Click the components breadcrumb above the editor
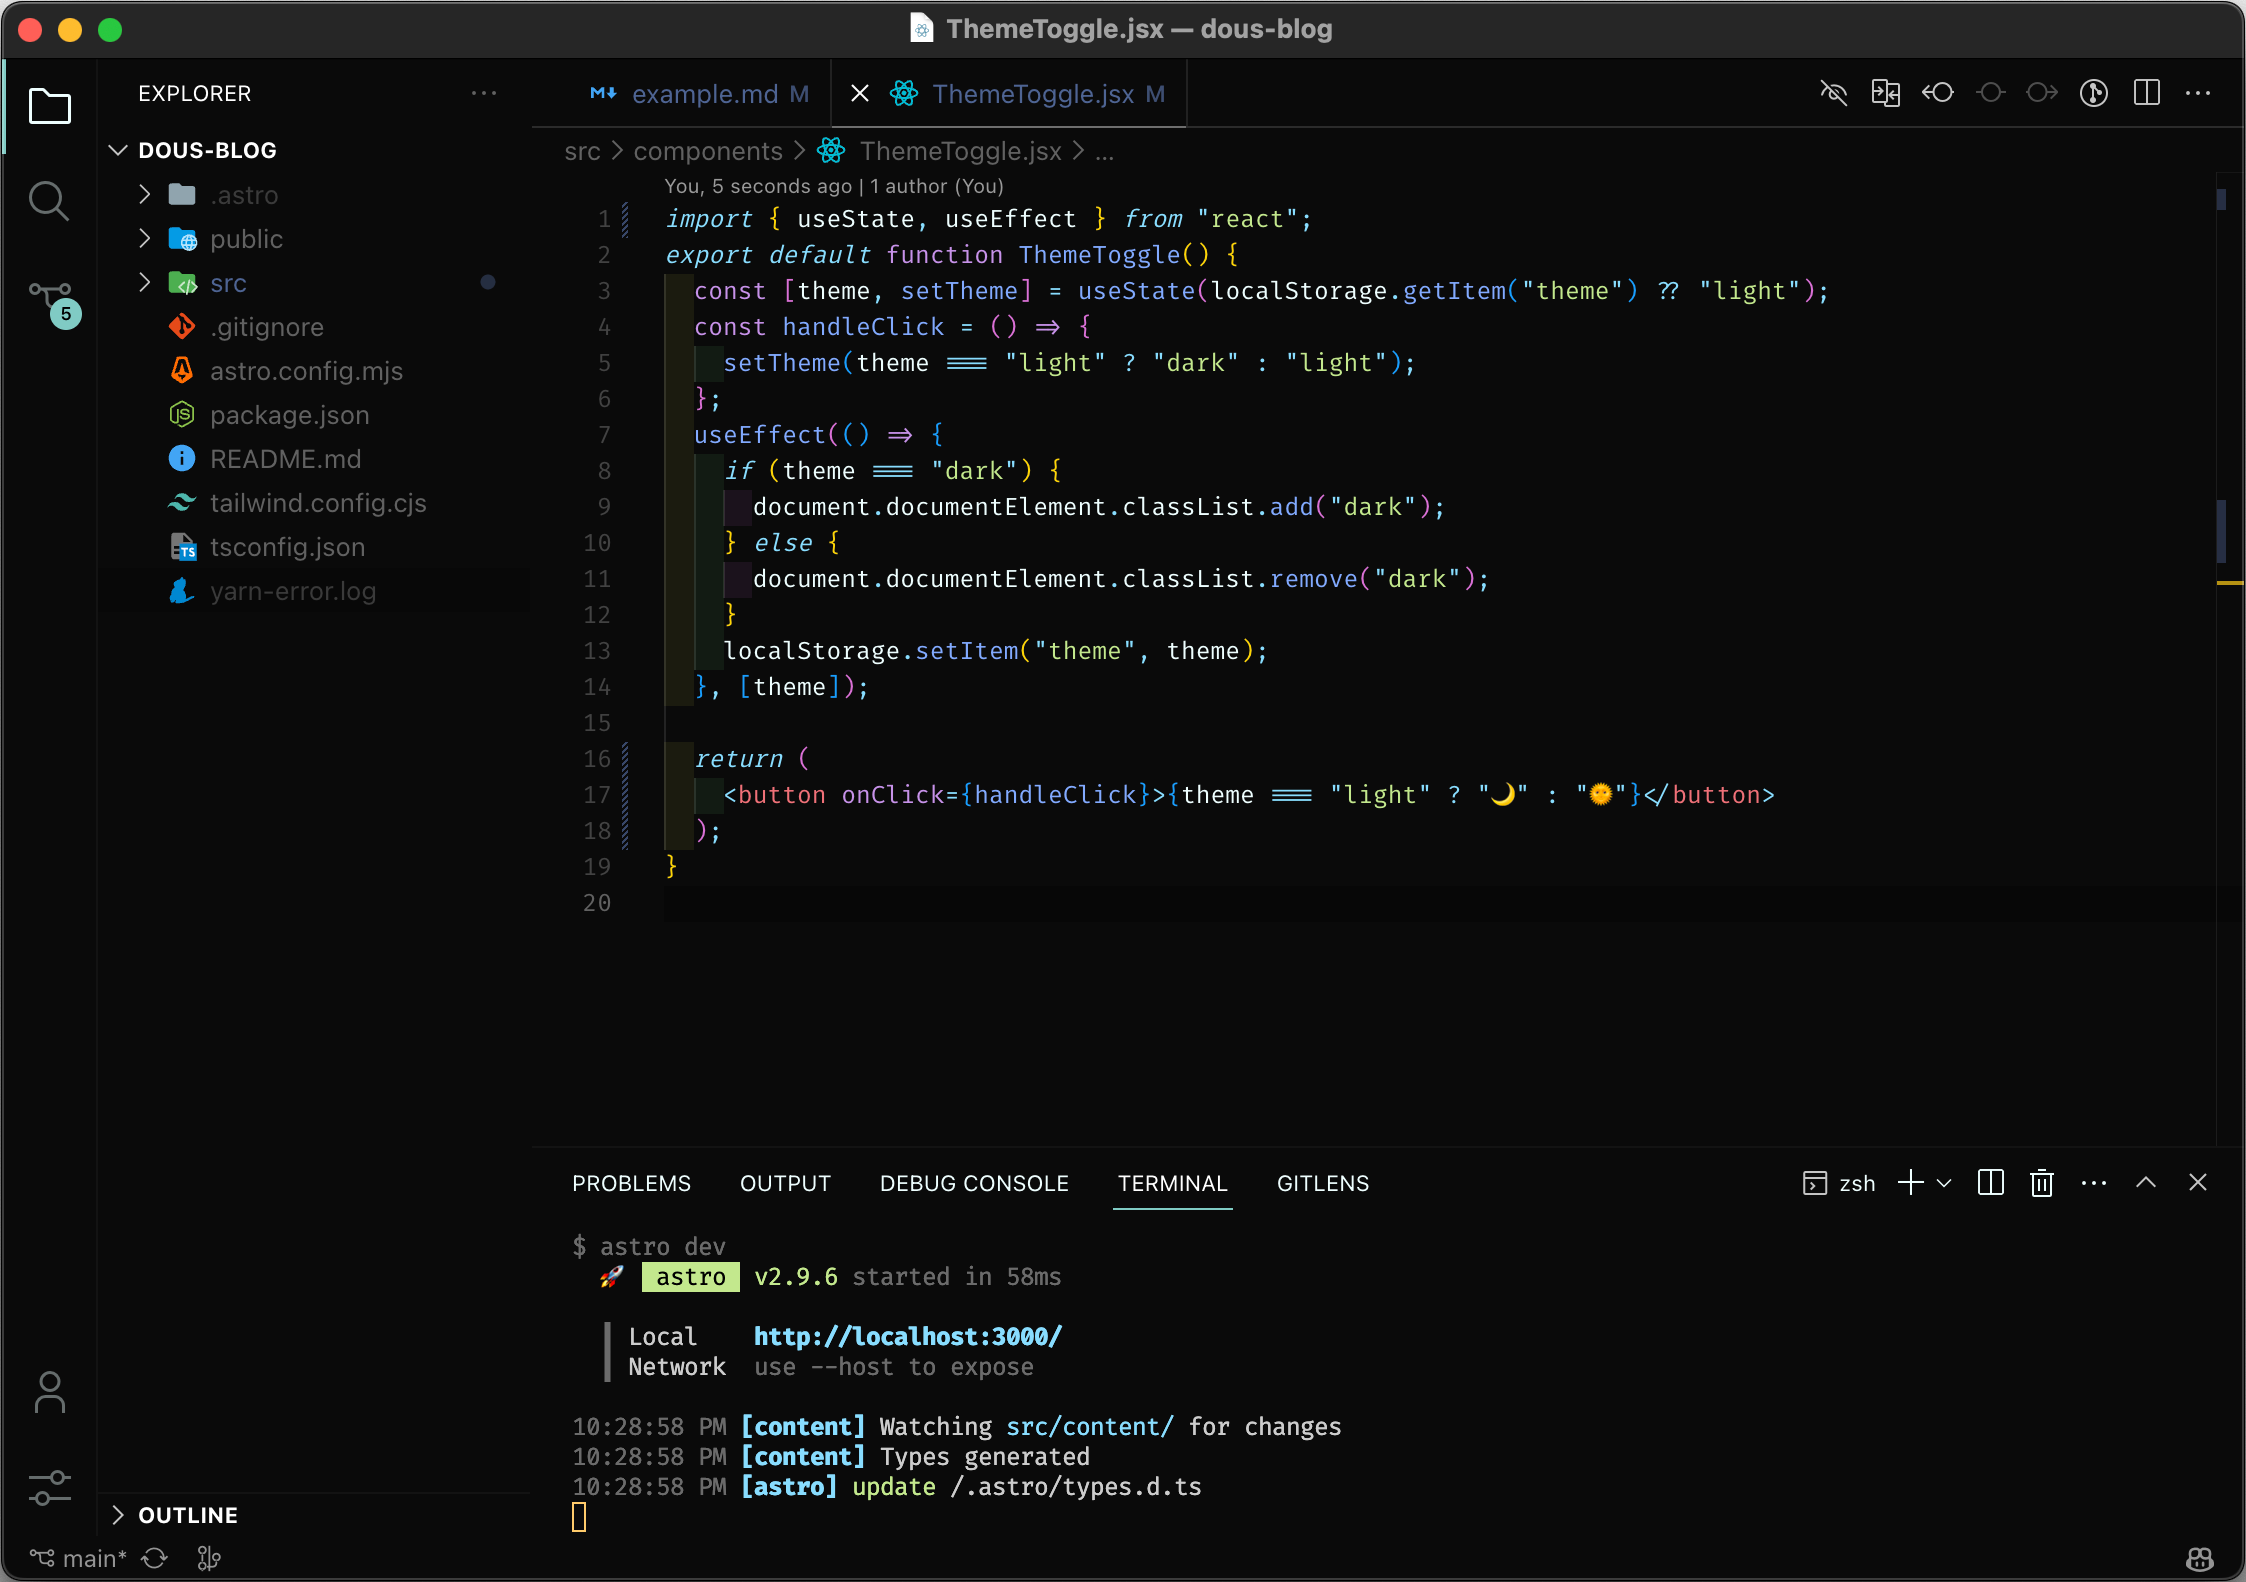Viewport: 2246px width, 1582px height. (707, 151)
